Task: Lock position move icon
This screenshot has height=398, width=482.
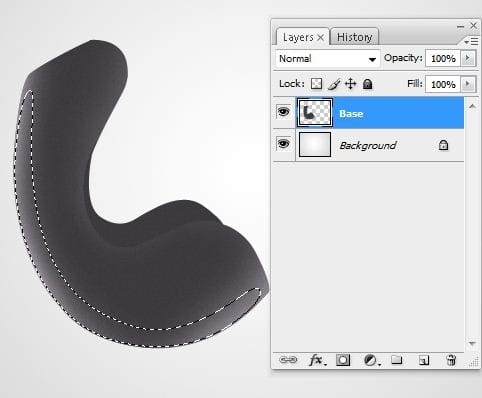Action: (x=350, y=84)
